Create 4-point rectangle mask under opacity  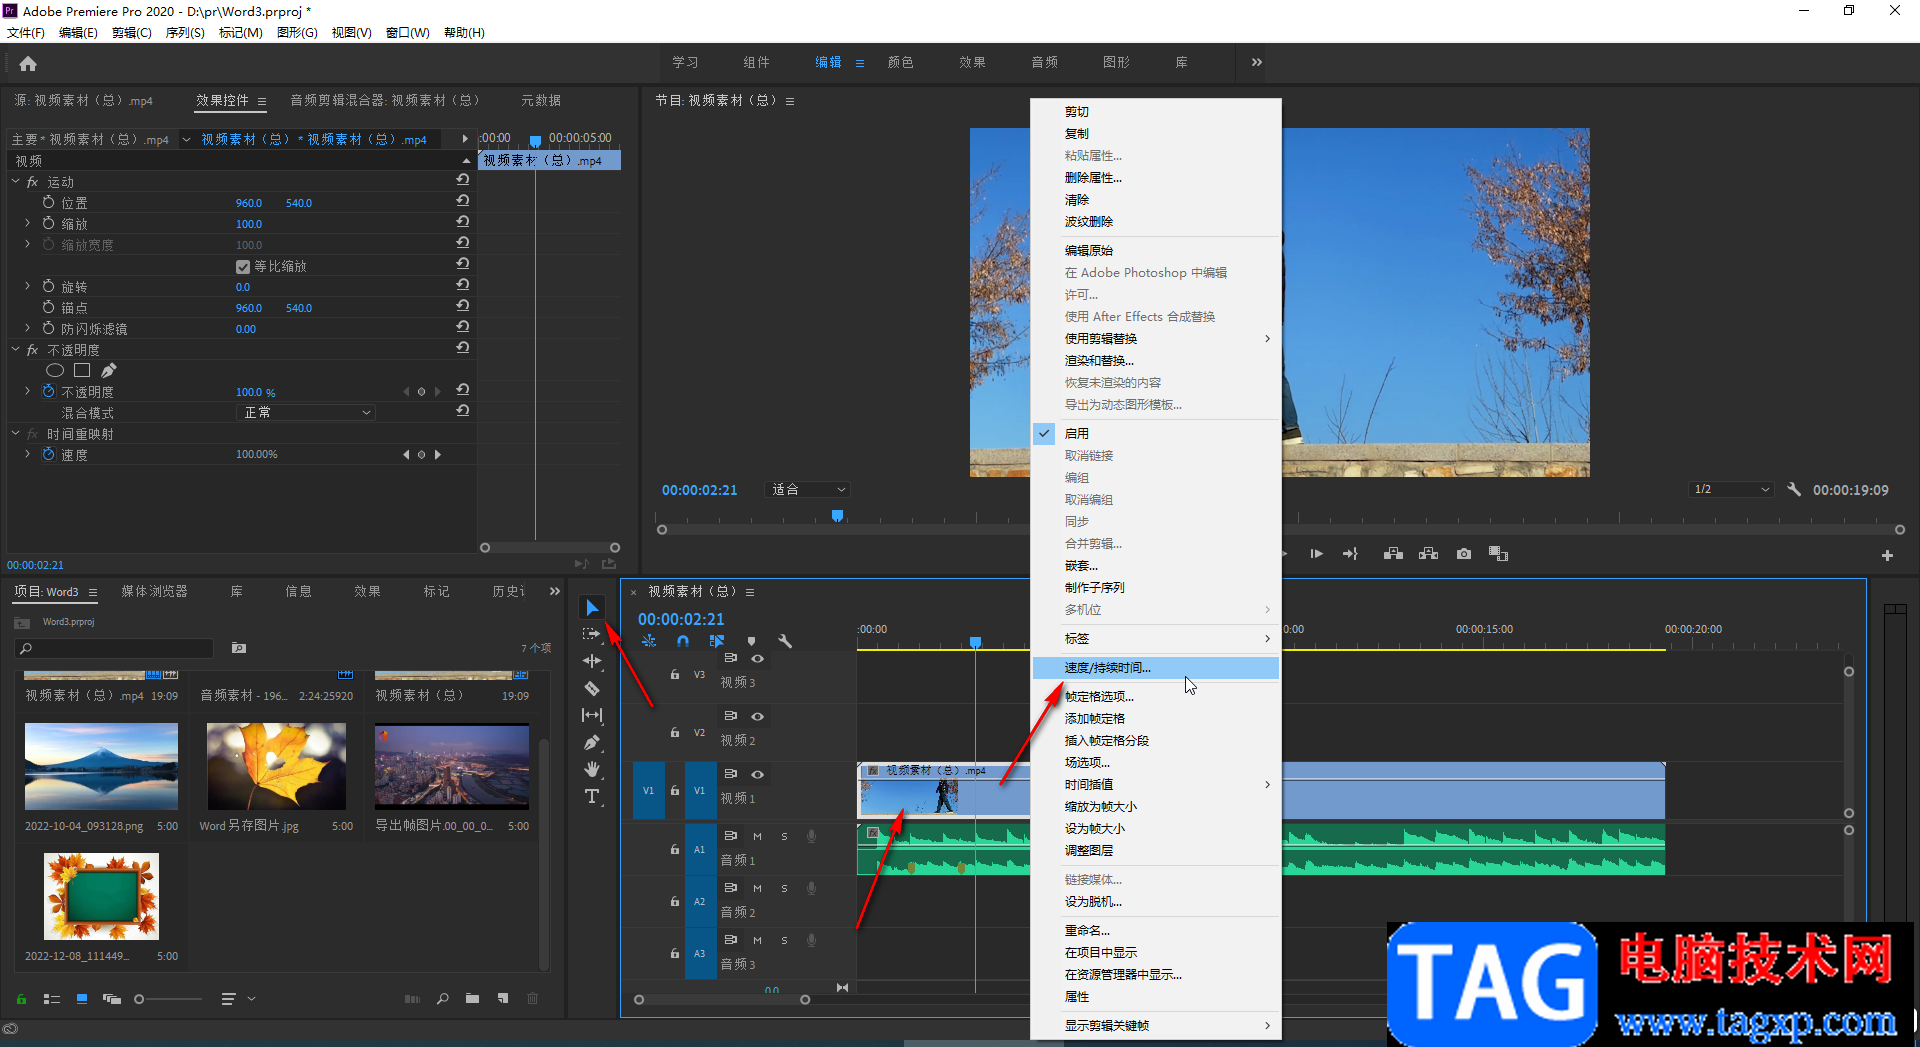(82, 370)
